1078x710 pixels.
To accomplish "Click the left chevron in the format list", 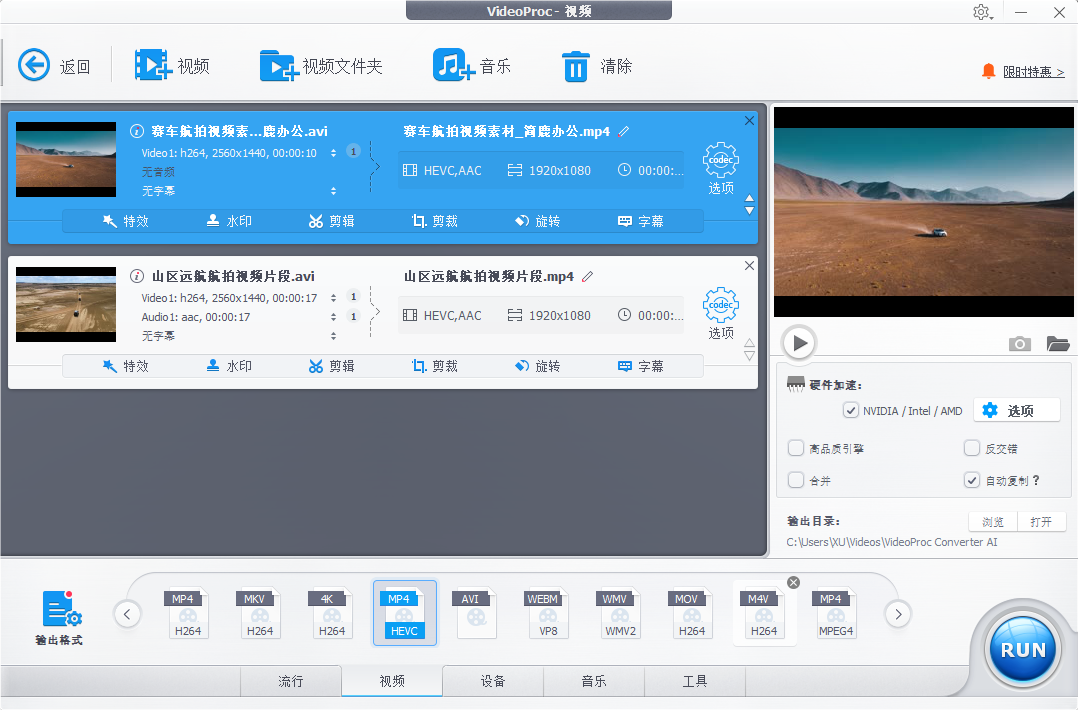I will (x=127, y=614).
